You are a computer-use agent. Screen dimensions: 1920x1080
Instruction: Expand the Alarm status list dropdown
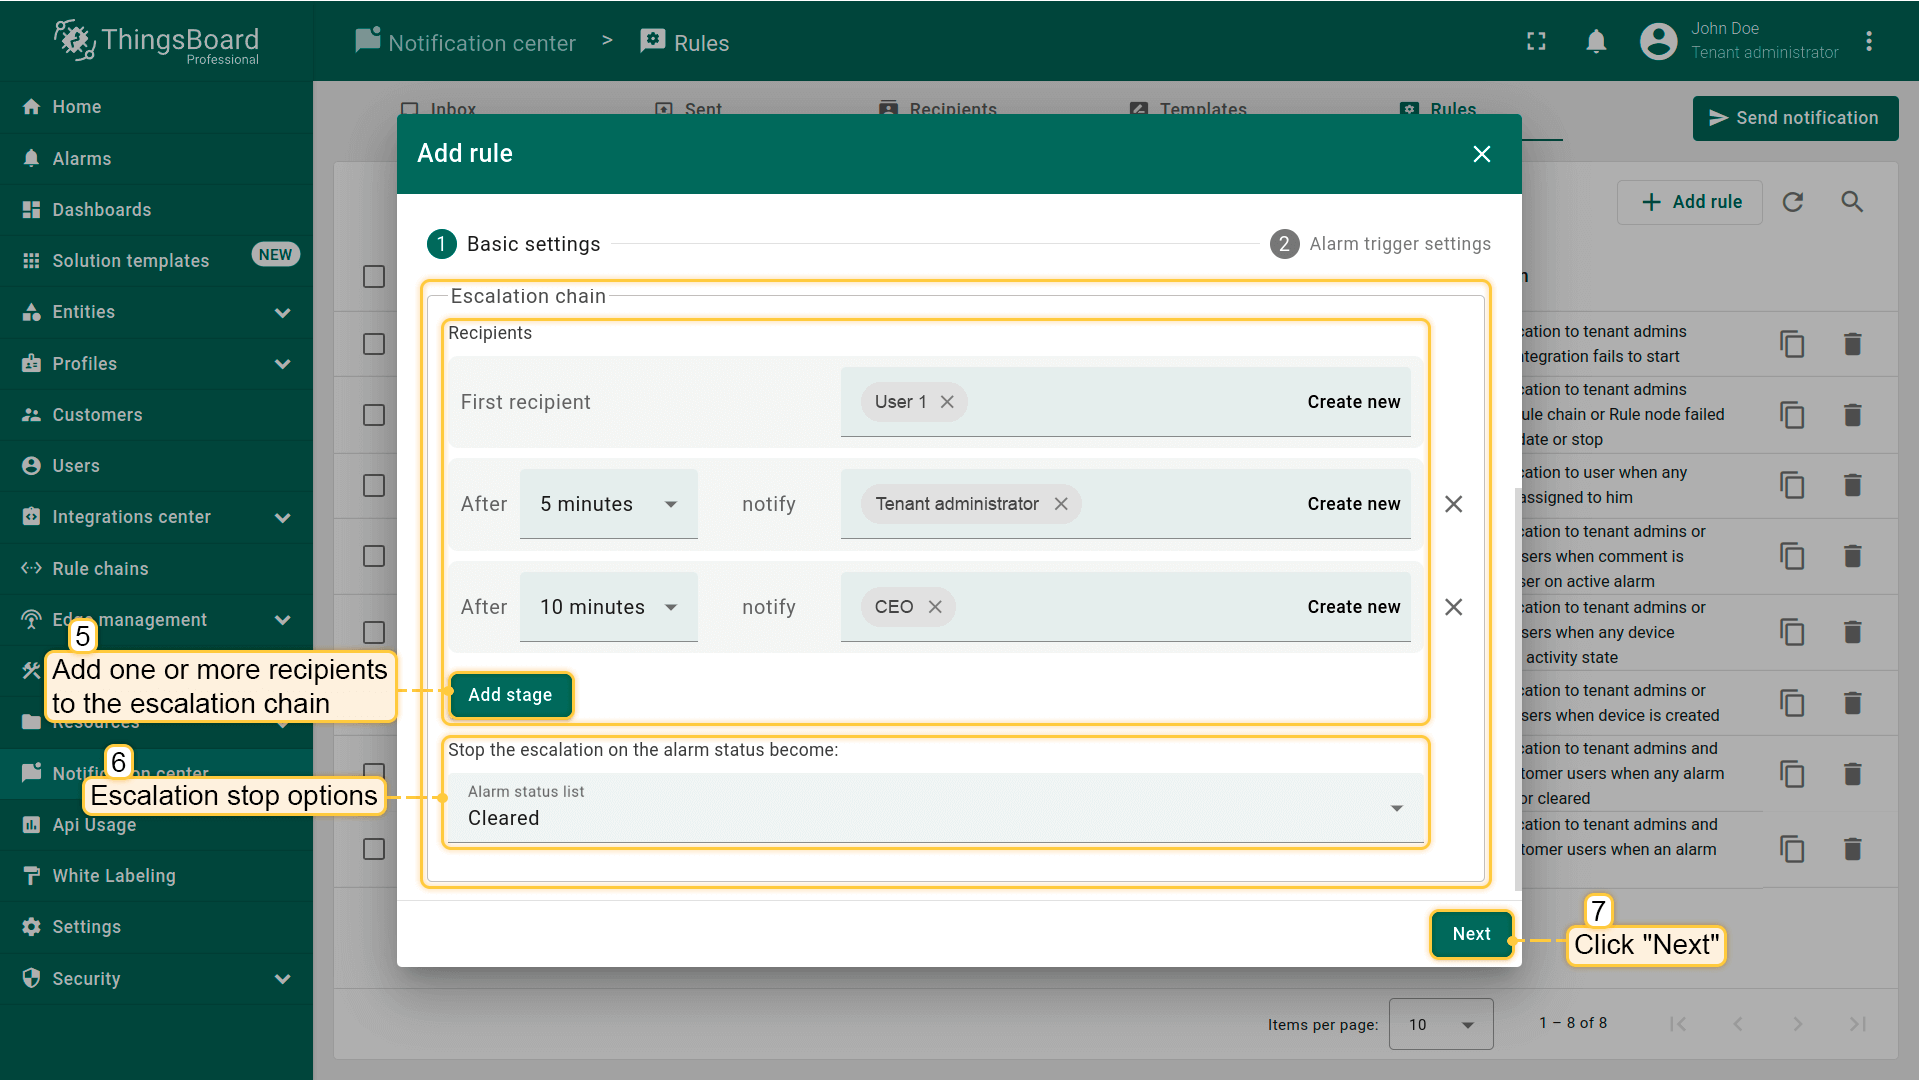935,808
